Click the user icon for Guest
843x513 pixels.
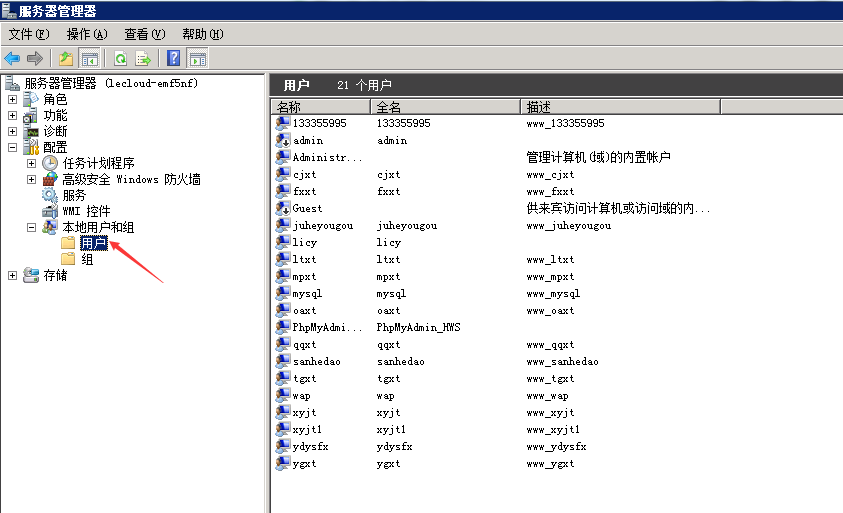pyautogui.click(x=283, y=208)
